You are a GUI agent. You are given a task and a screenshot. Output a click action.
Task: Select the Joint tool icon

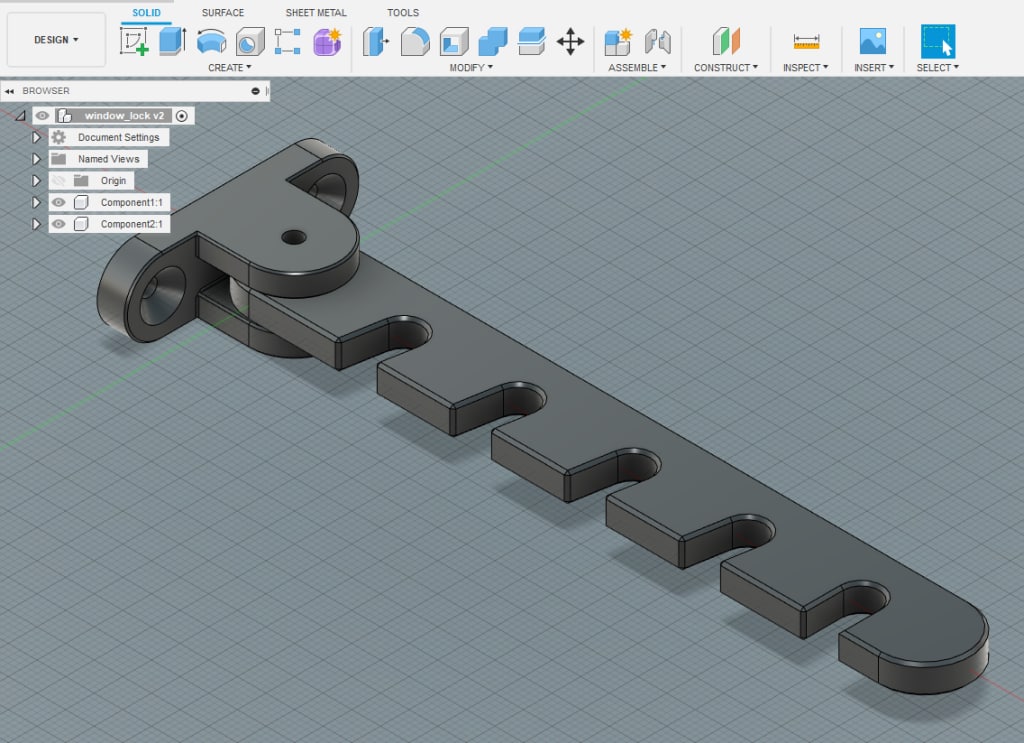(658, 41)
